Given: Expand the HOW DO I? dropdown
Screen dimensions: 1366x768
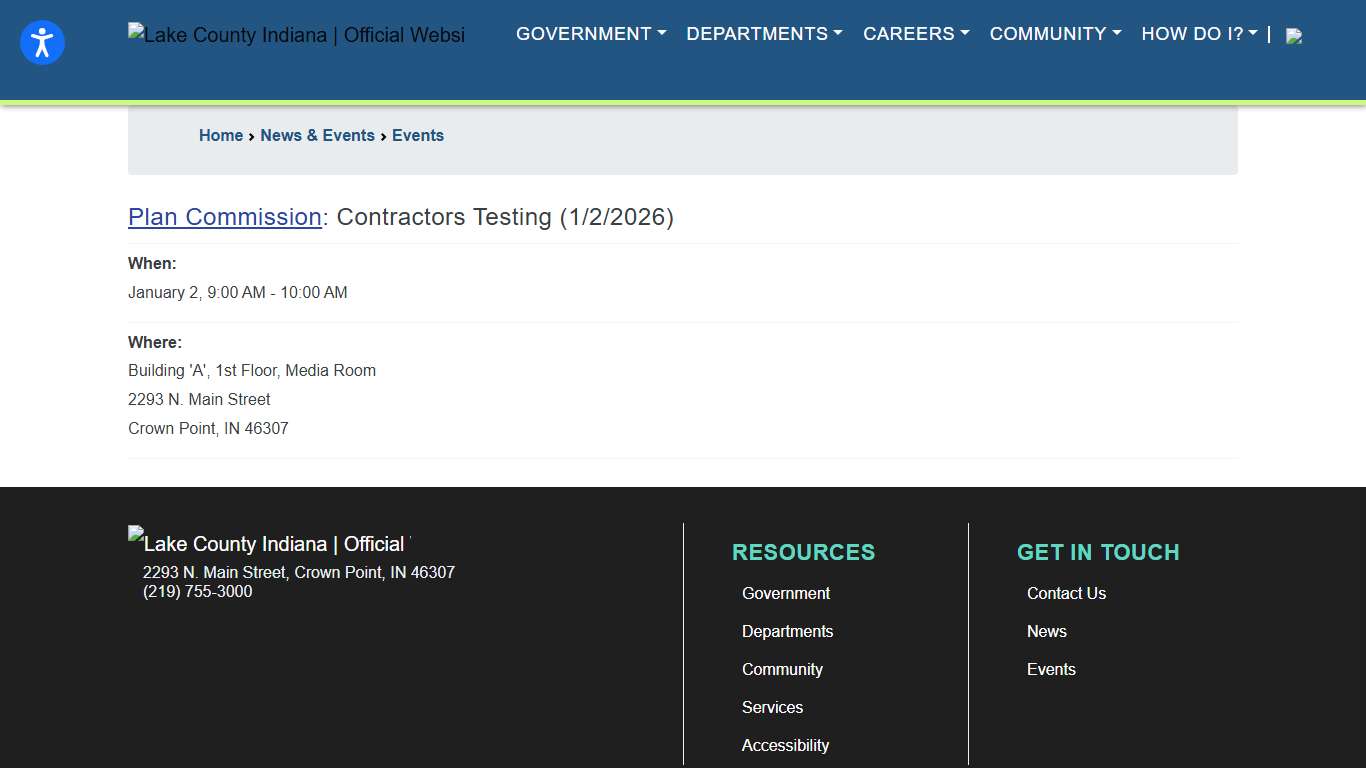Looking at the screenshot, I should tap(1198, 33).
